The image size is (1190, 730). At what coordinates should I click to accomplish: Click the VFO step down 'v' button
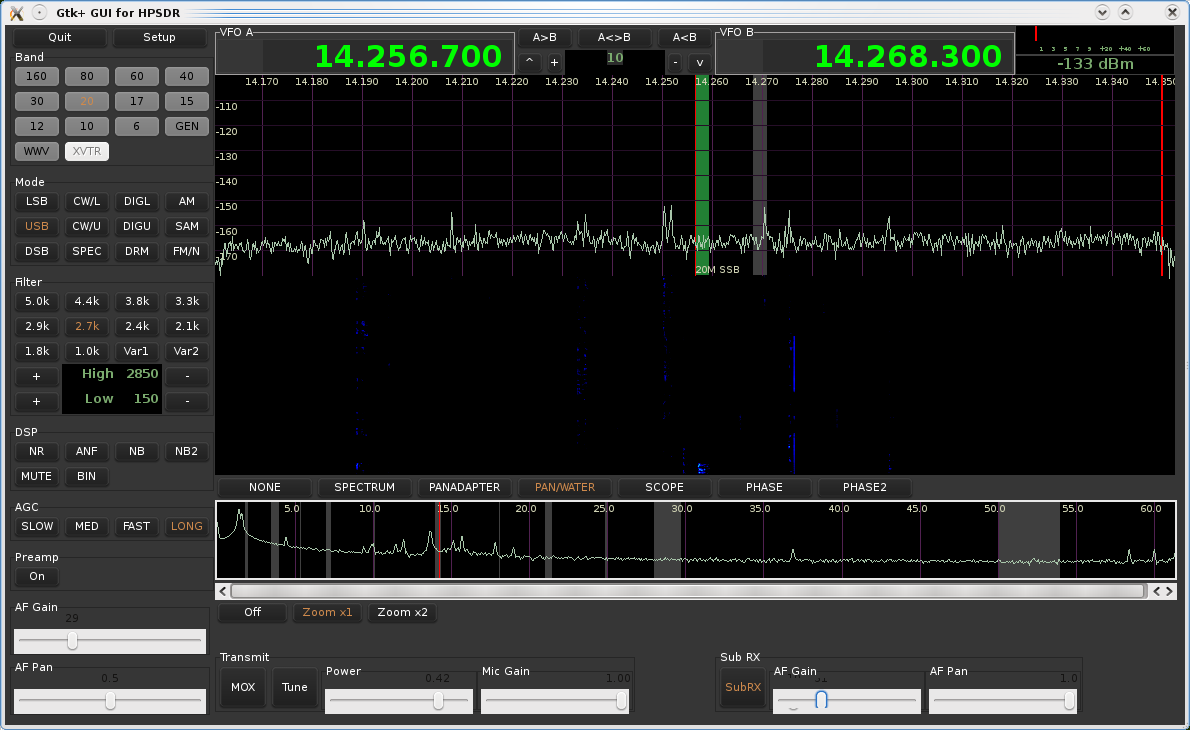tap(700, 62)
